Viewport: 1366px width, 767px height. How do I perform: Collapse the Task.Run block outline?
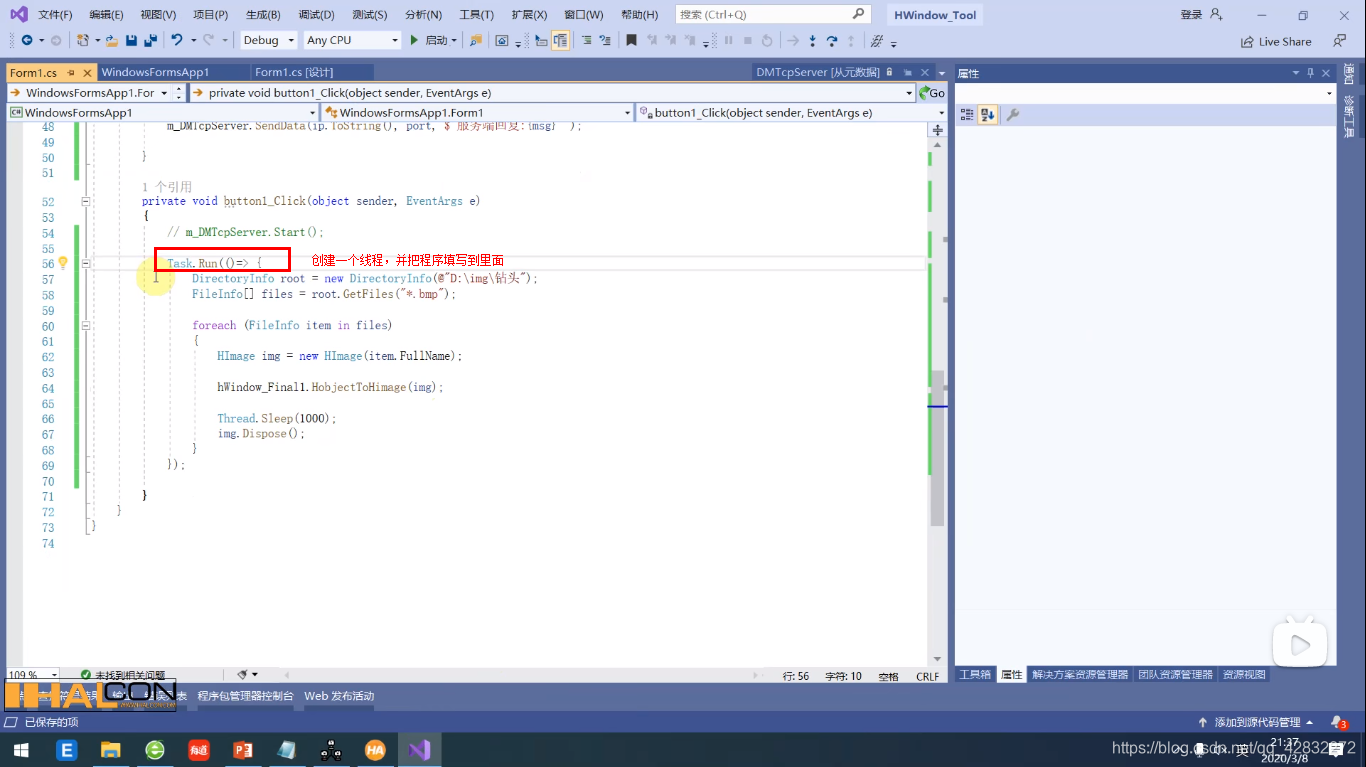(x=86, y=263)
